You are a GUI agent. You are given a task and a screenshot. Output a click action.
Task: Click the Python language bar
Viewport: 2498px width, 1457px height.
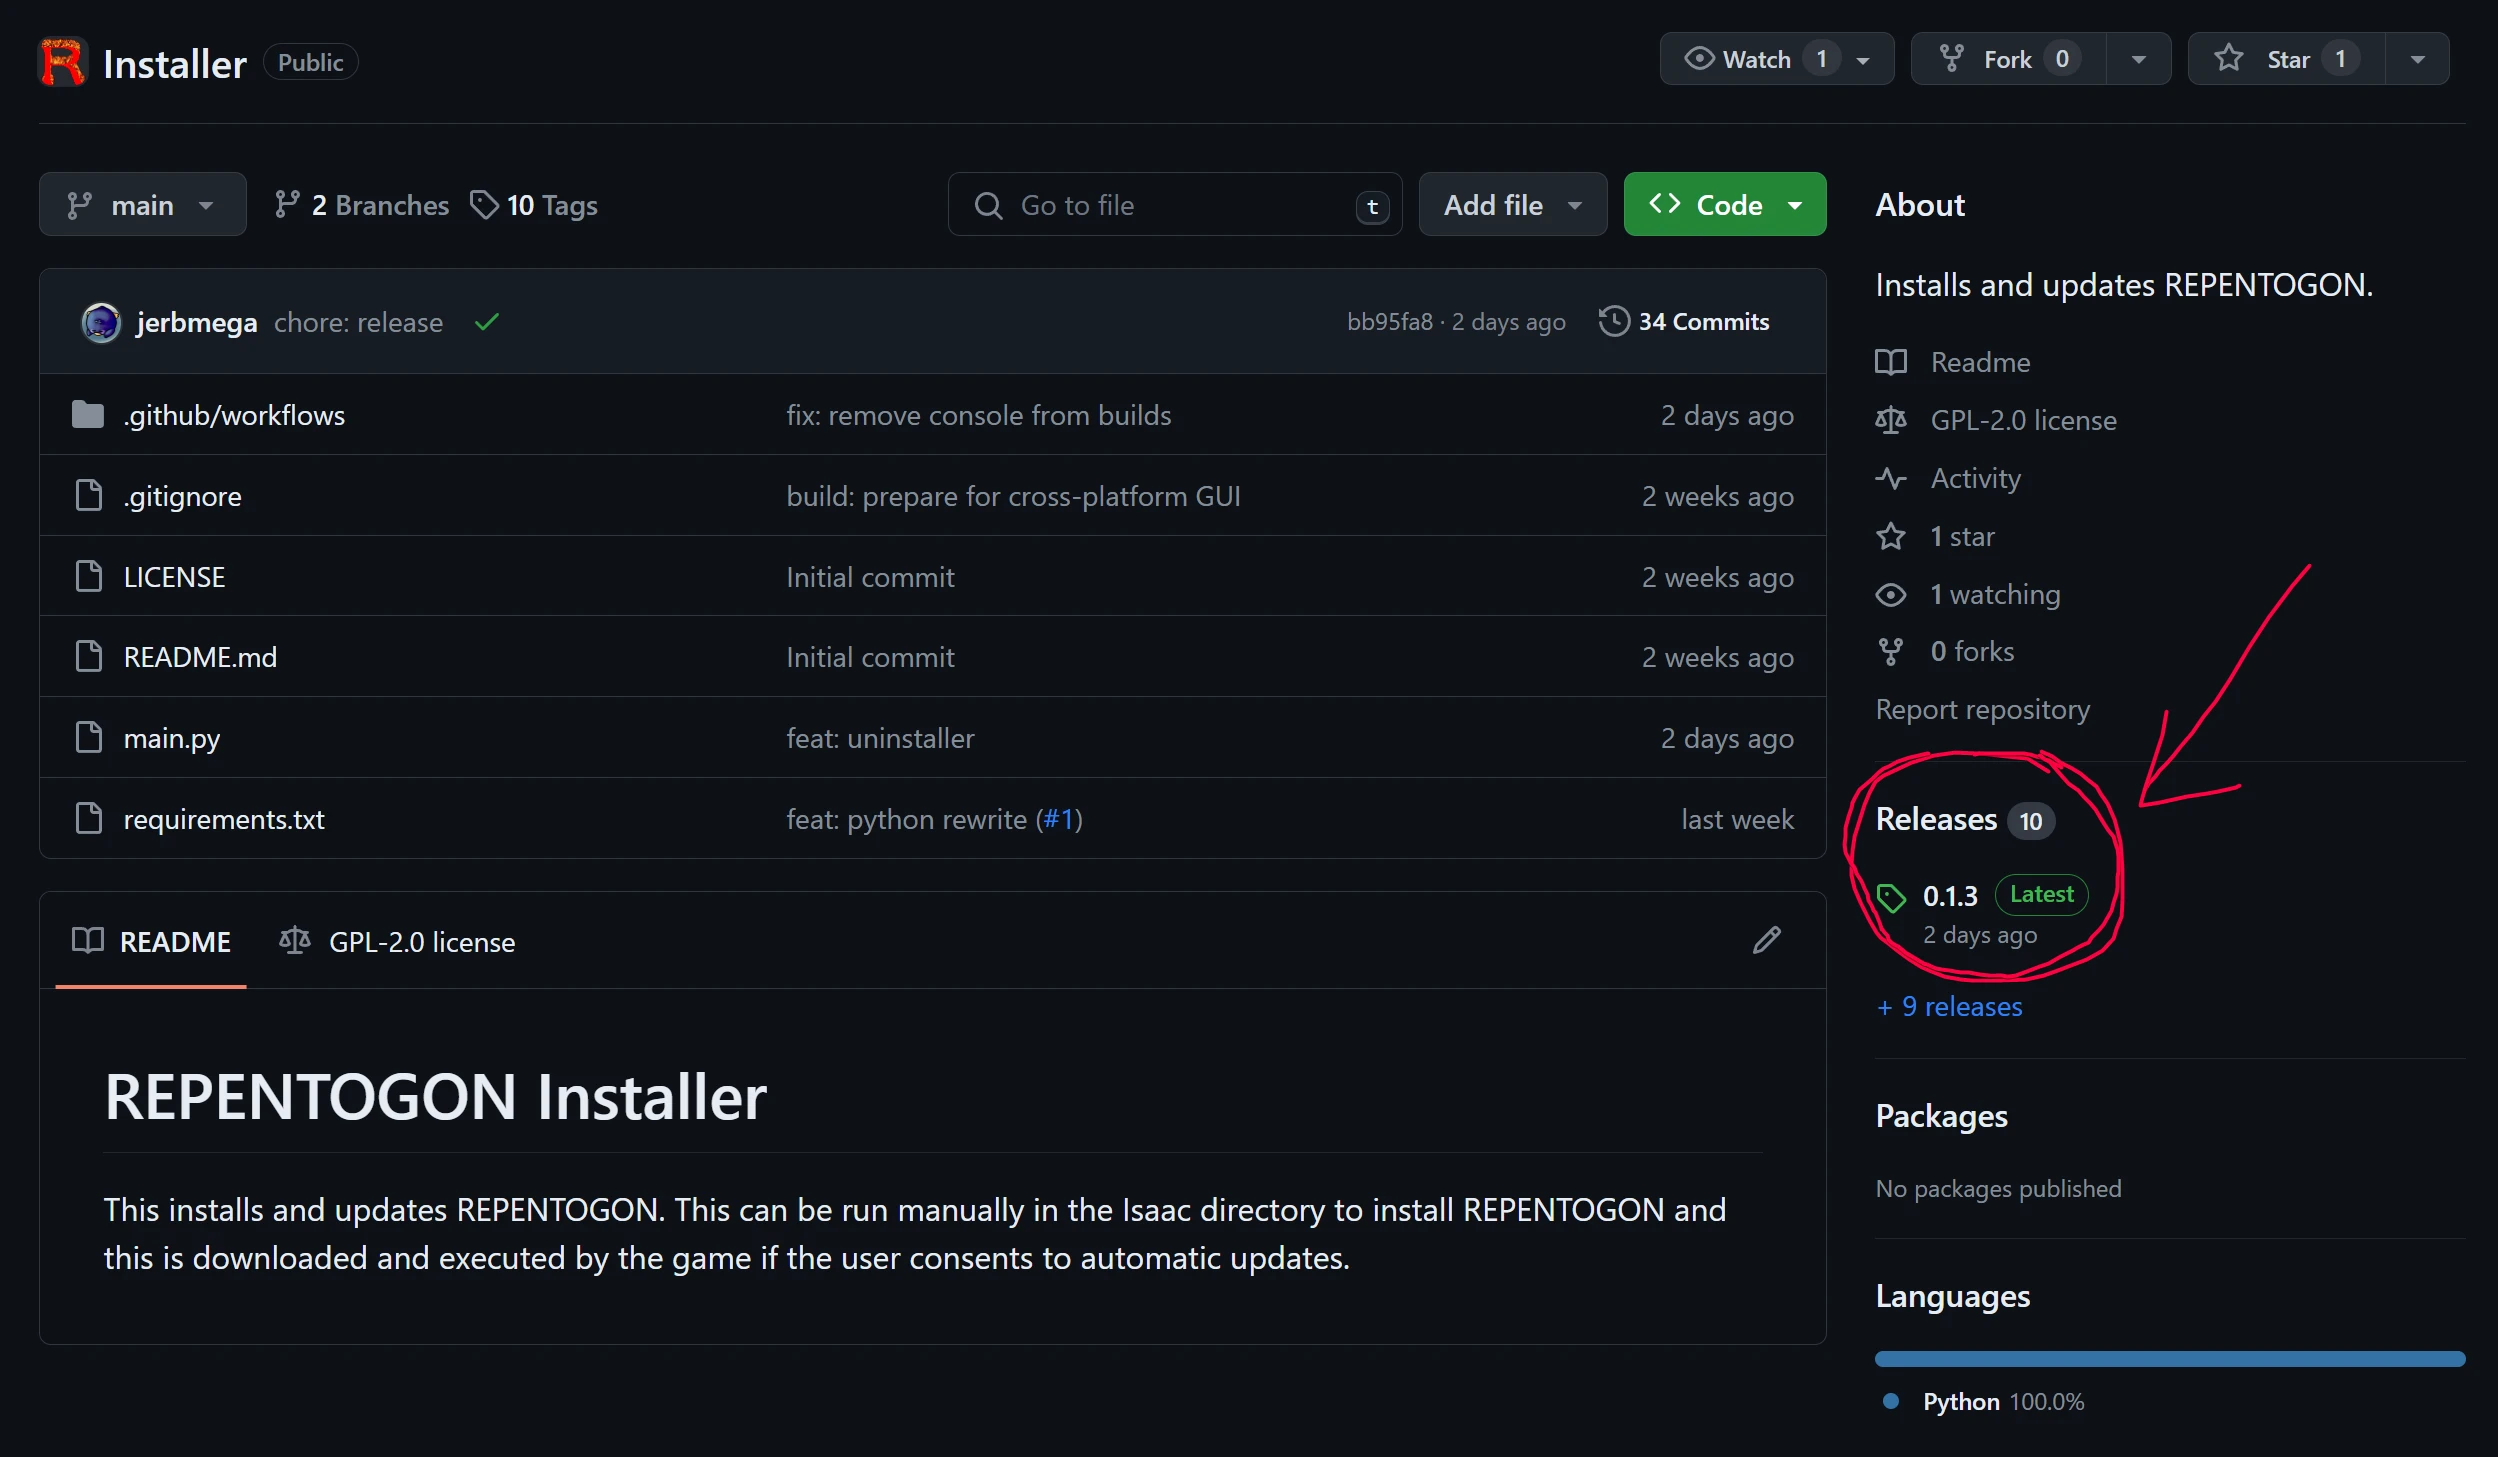tap(2169, 1358)
